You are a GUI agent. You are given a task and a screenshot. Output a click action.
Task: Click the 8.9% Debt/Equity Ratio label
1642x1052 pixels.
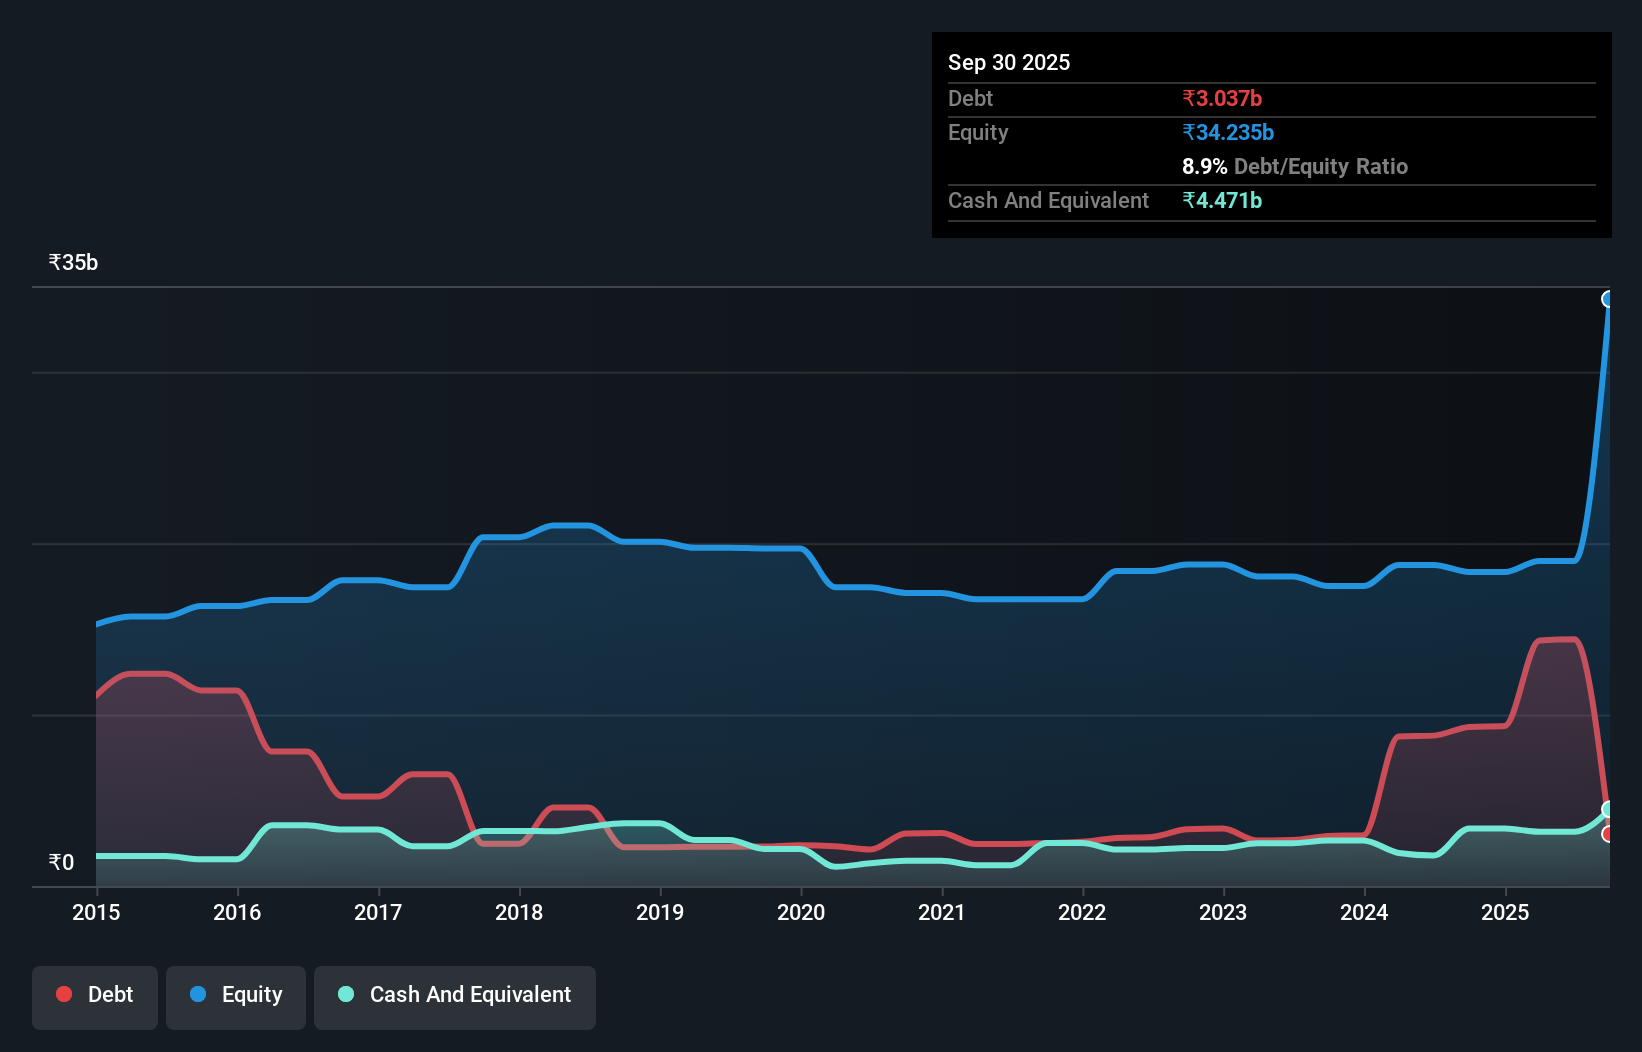click(1295, 166)
